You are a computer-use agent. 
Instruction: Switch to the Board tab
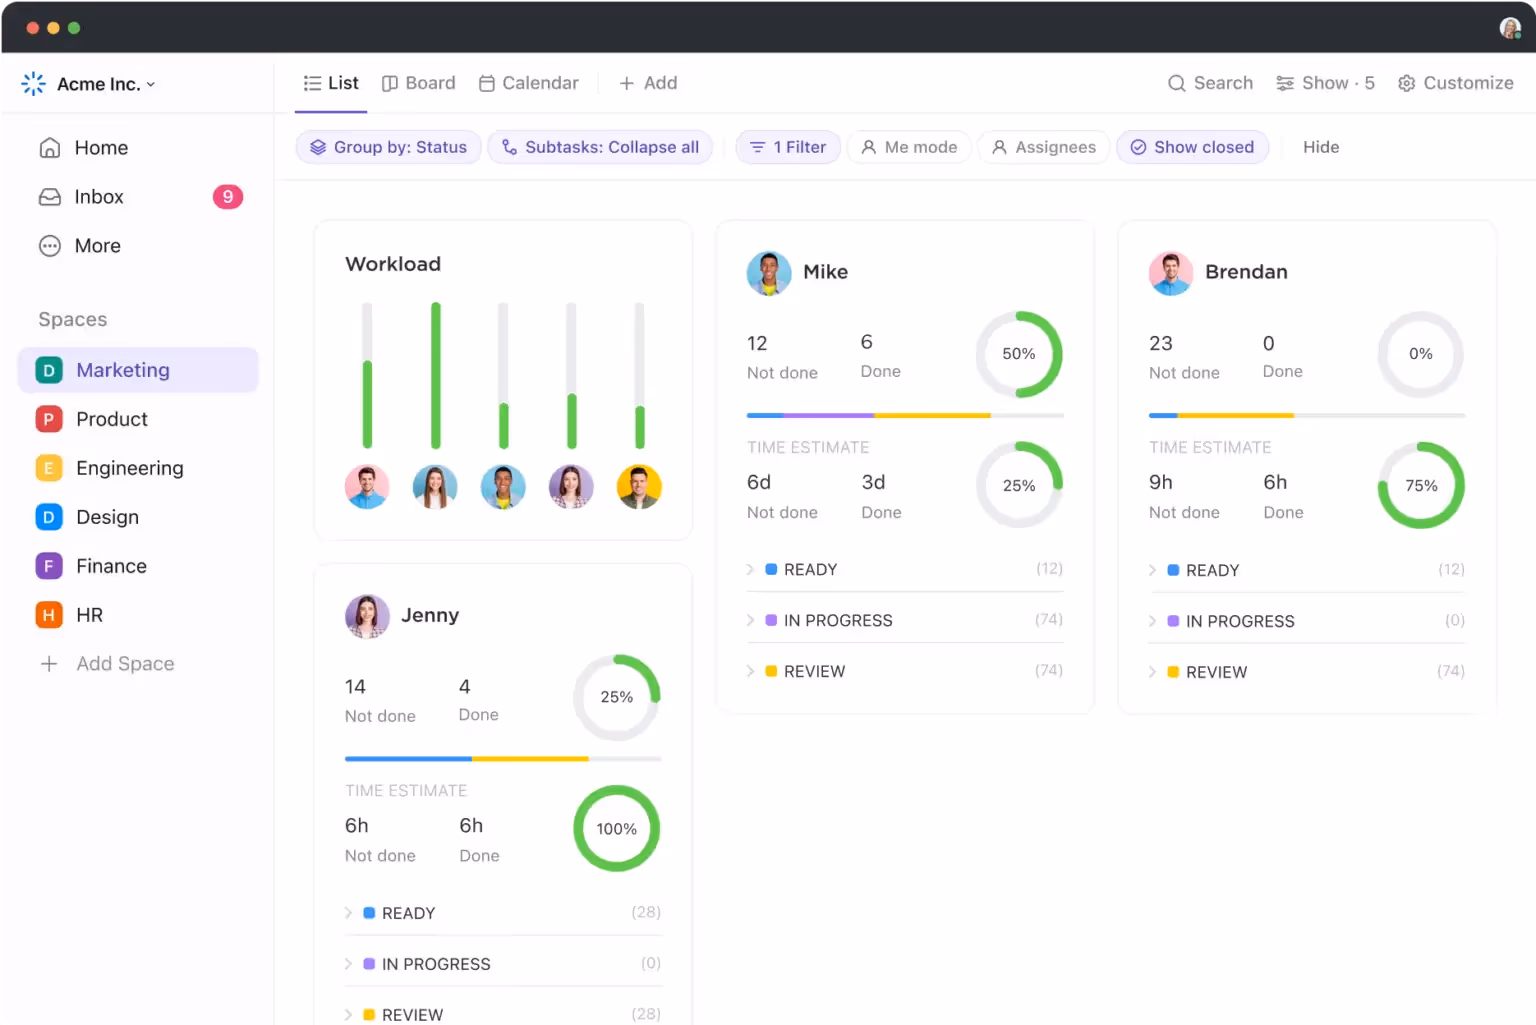coord(419,83)
